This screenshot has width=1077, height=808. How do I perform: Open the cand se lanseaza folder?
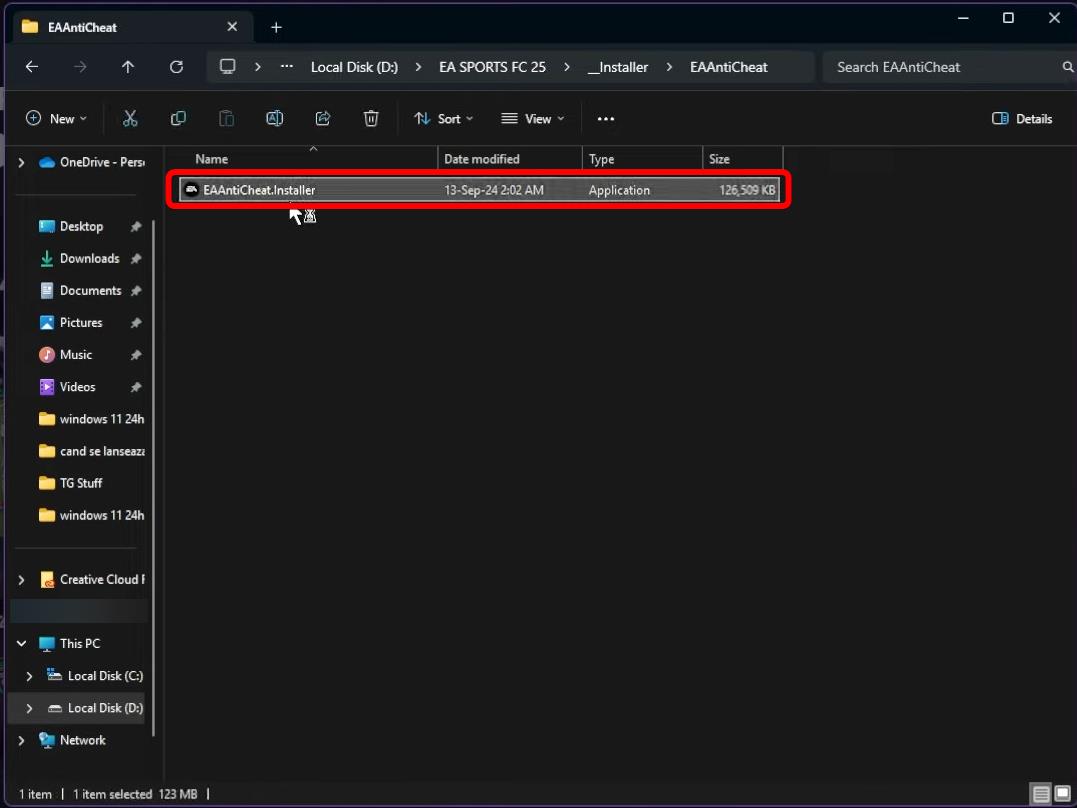point(92,451)
